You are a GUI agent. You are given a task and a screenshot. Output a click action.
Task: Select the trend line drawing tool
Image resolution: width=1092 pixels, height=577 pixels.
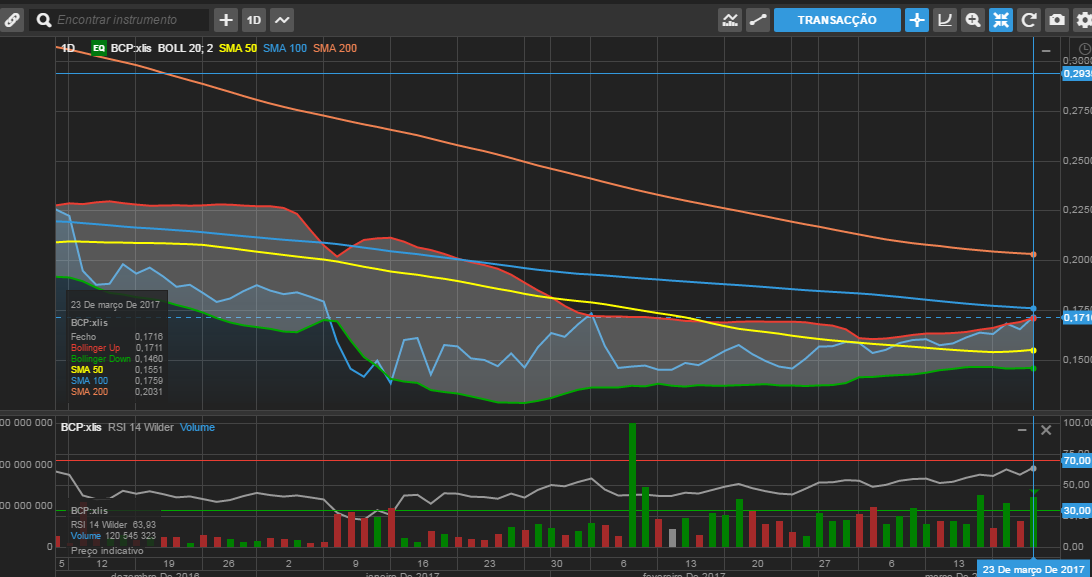click(758, 20)
